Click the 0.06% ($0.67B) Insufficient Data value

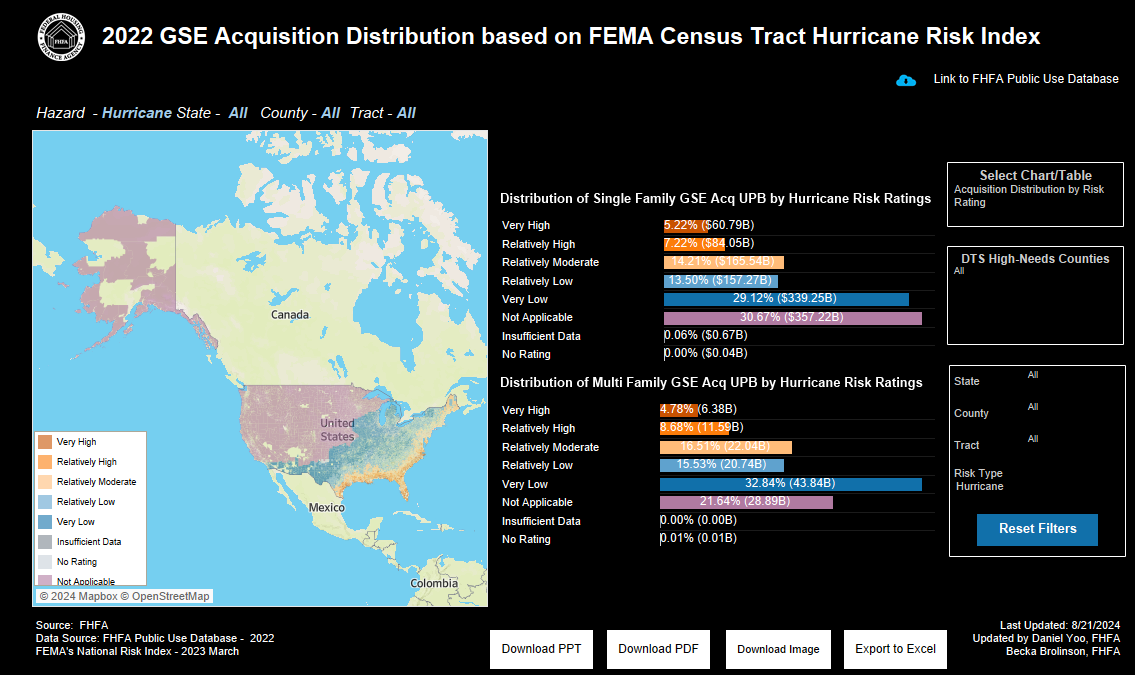[706, 336]
